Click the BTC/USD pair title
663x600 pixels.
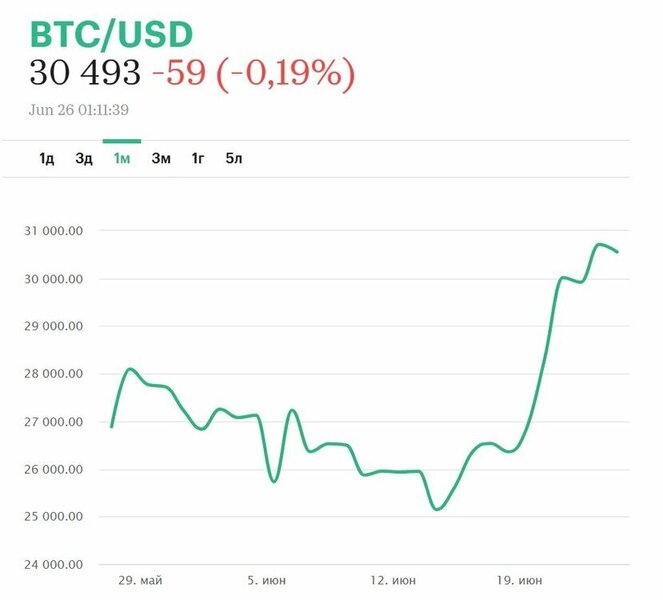[109, 33]
